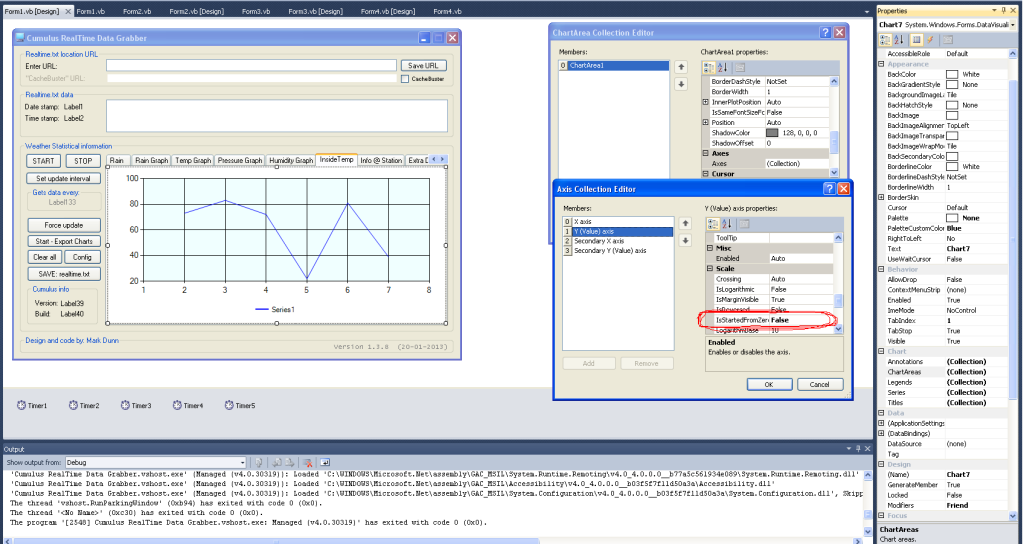Click the ShadowColor gray color swatch

(772, 133)
